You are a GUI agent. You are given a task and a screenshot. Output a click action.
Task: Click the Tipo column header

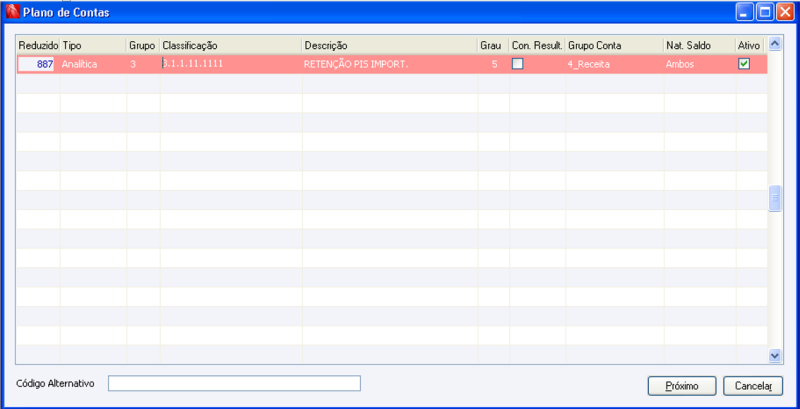(x=93, y=45)
